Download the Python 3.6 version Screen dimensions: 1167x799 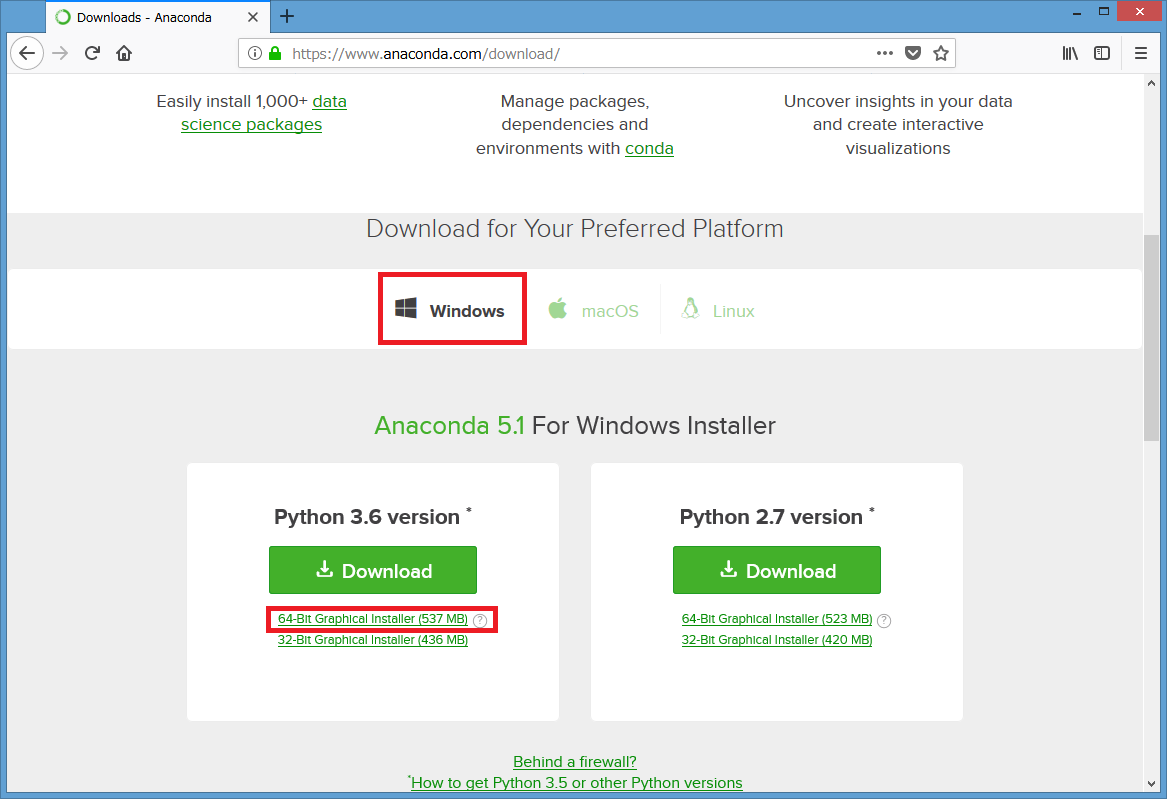coord(373,570)
